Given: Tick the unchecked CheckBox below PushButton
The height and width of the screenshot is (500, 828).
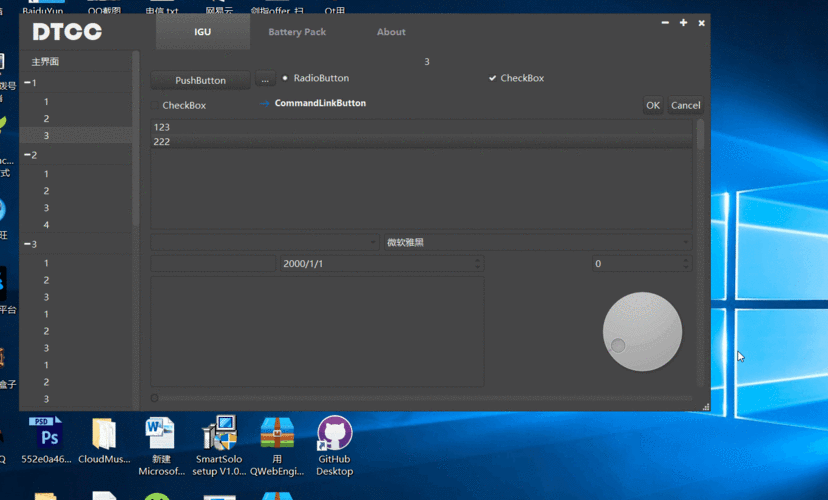Looking at the screenshot, I should point(178,105).
